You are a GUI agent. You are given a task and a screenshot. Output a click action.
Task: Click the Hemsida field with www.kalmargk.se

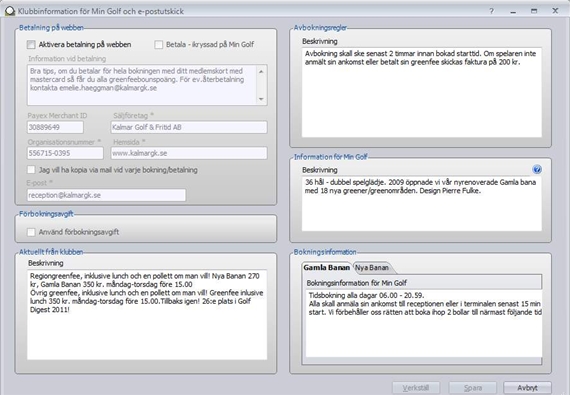189,153
